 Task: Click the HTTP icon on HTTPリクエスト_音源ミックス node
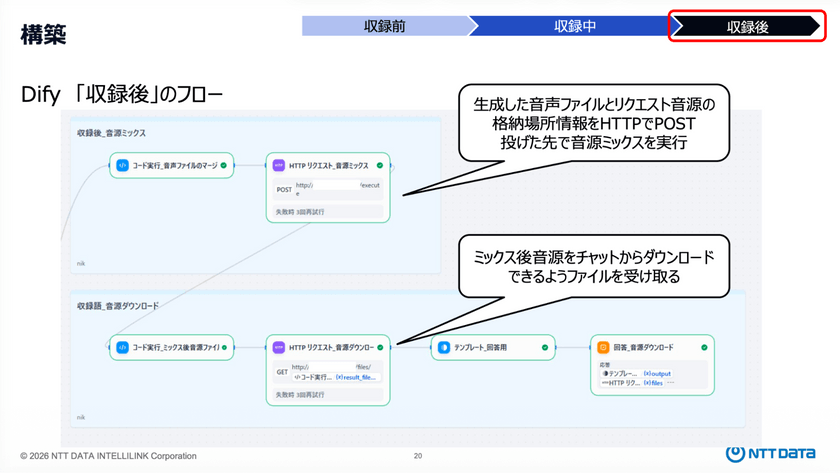pyautogui.click(x=279, y=166)
